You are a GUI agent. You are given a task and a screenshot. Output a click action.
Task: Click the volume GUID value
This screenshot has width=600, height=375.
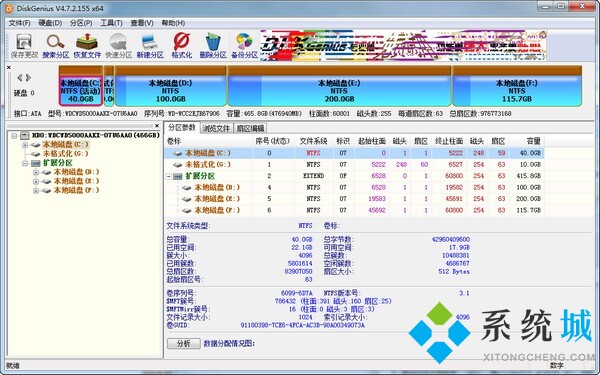pyautogui.click(x=302, y=325)
